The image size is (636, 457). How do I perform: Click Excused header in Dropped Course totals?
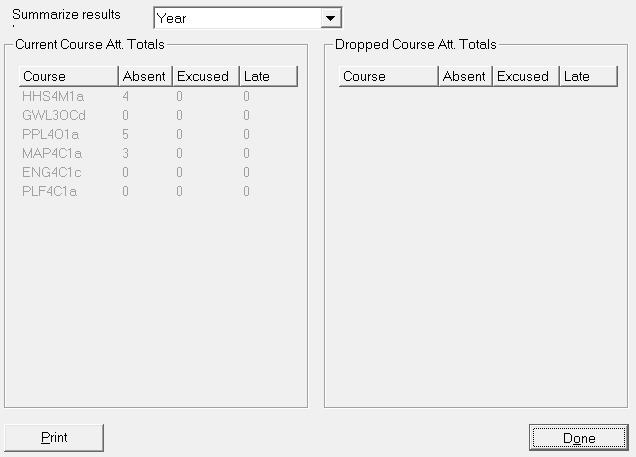click(x=523, y=77)
